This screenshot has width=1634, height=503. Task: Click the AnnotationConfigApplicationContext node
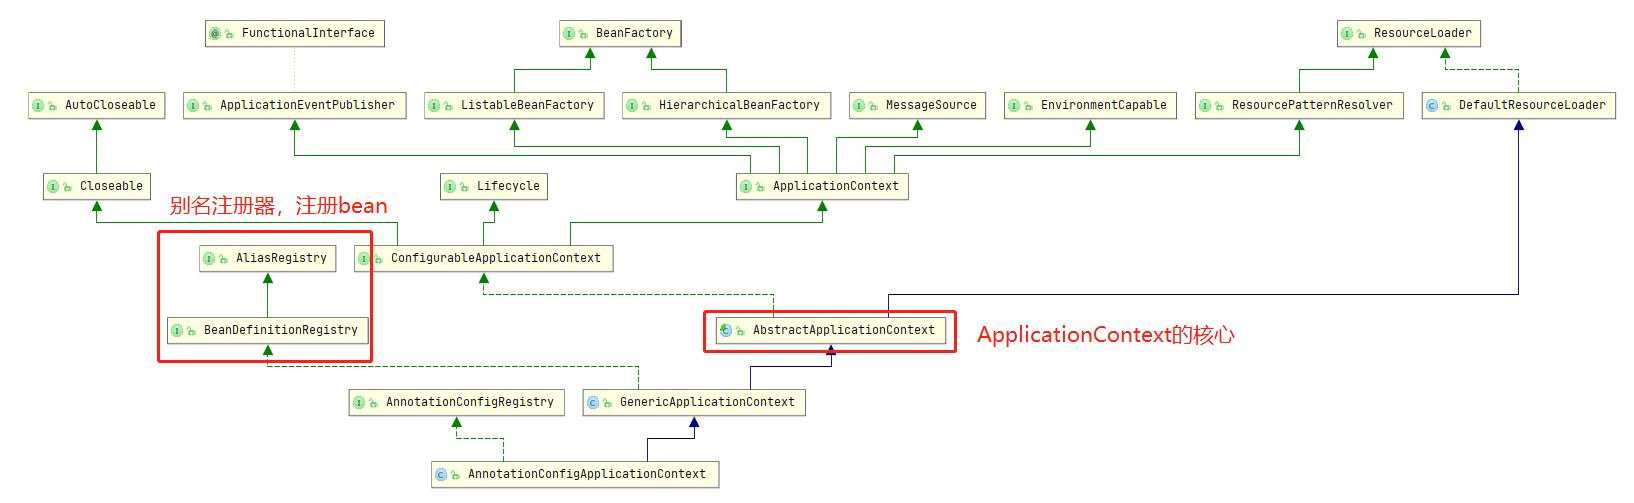tap(575, 474)
